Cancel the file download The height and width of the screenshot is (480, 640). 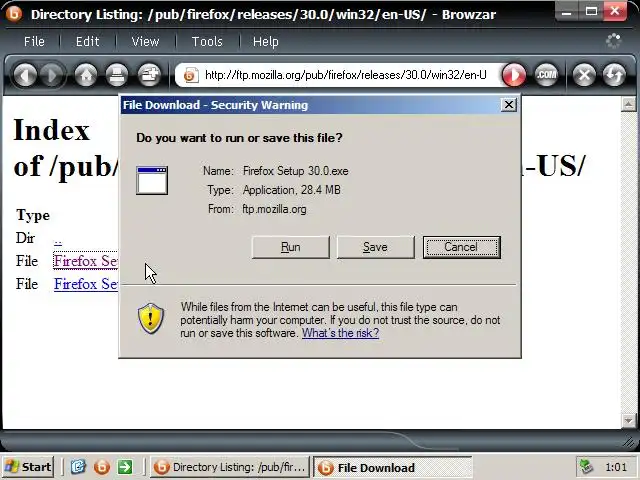[462, 247]
